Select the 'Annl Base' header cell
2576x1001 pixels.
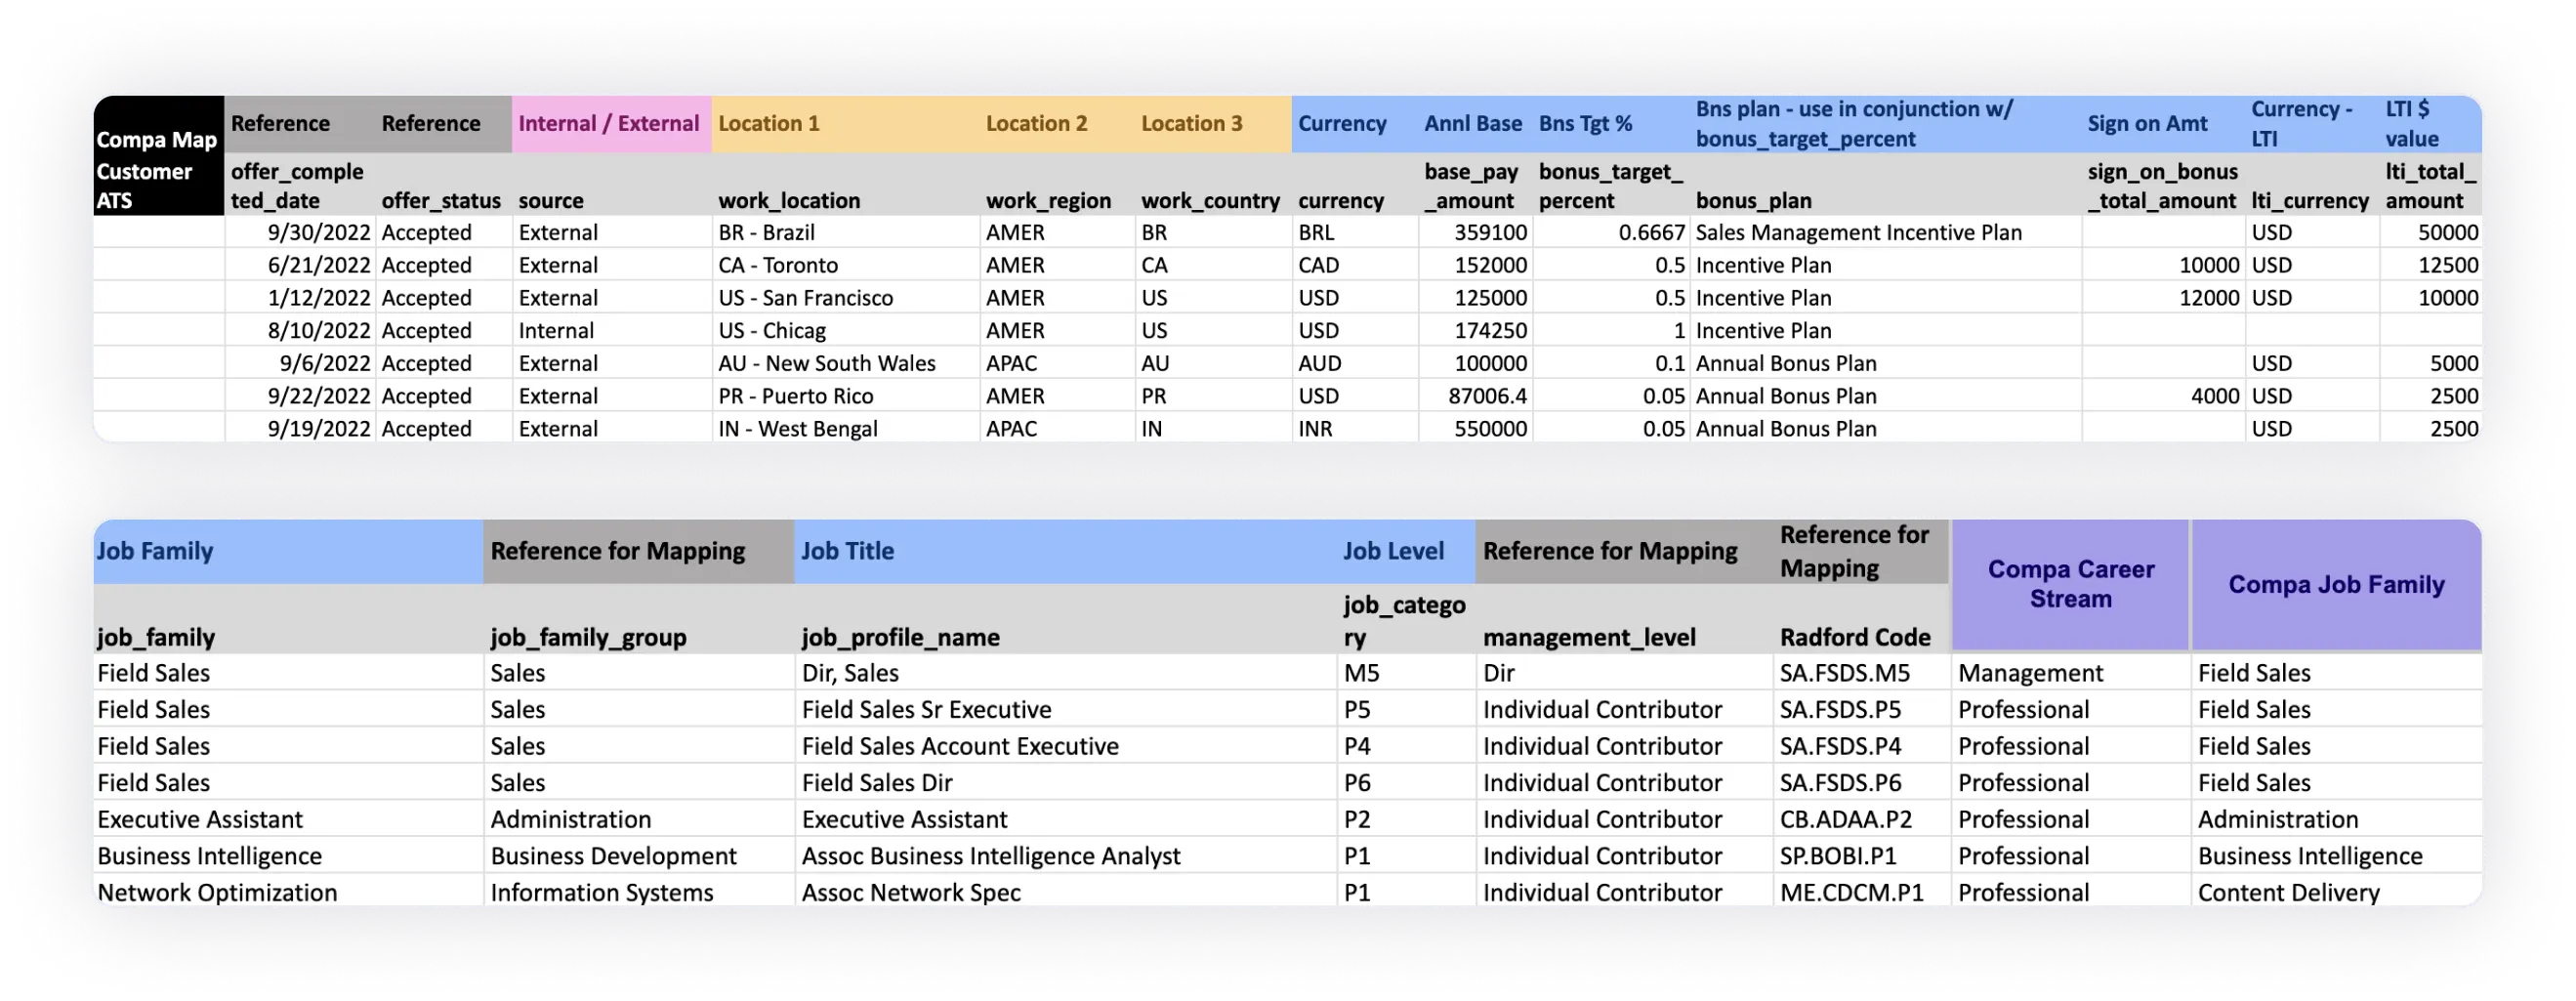click(1474, 124)
